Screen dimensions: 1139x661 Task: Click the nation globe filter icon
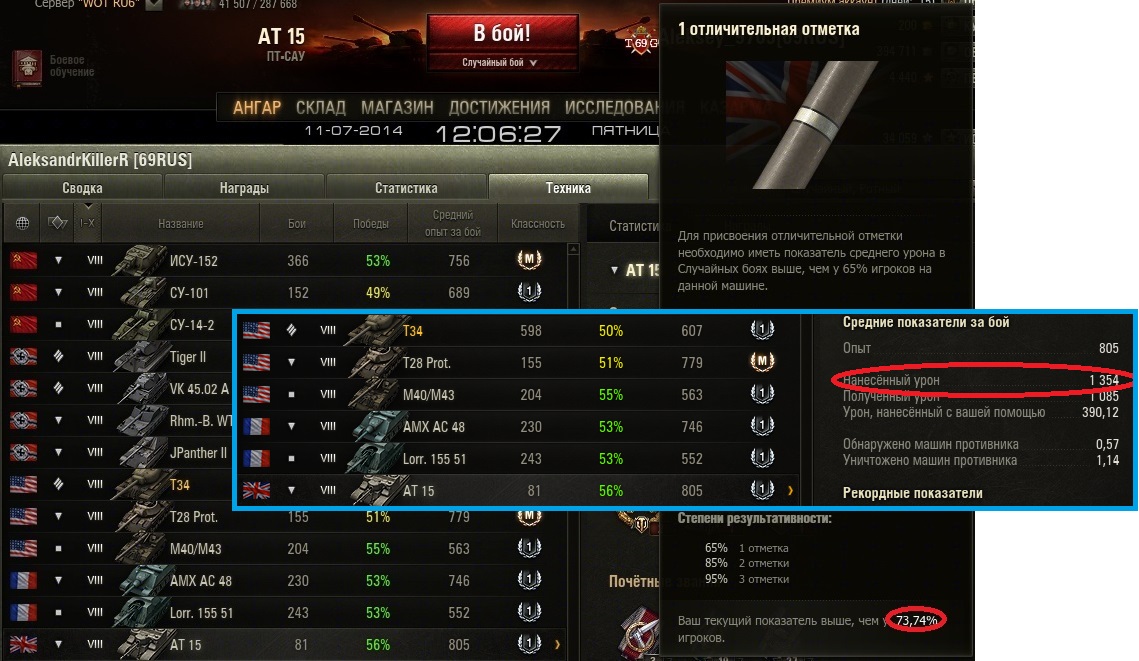point(23,223)
